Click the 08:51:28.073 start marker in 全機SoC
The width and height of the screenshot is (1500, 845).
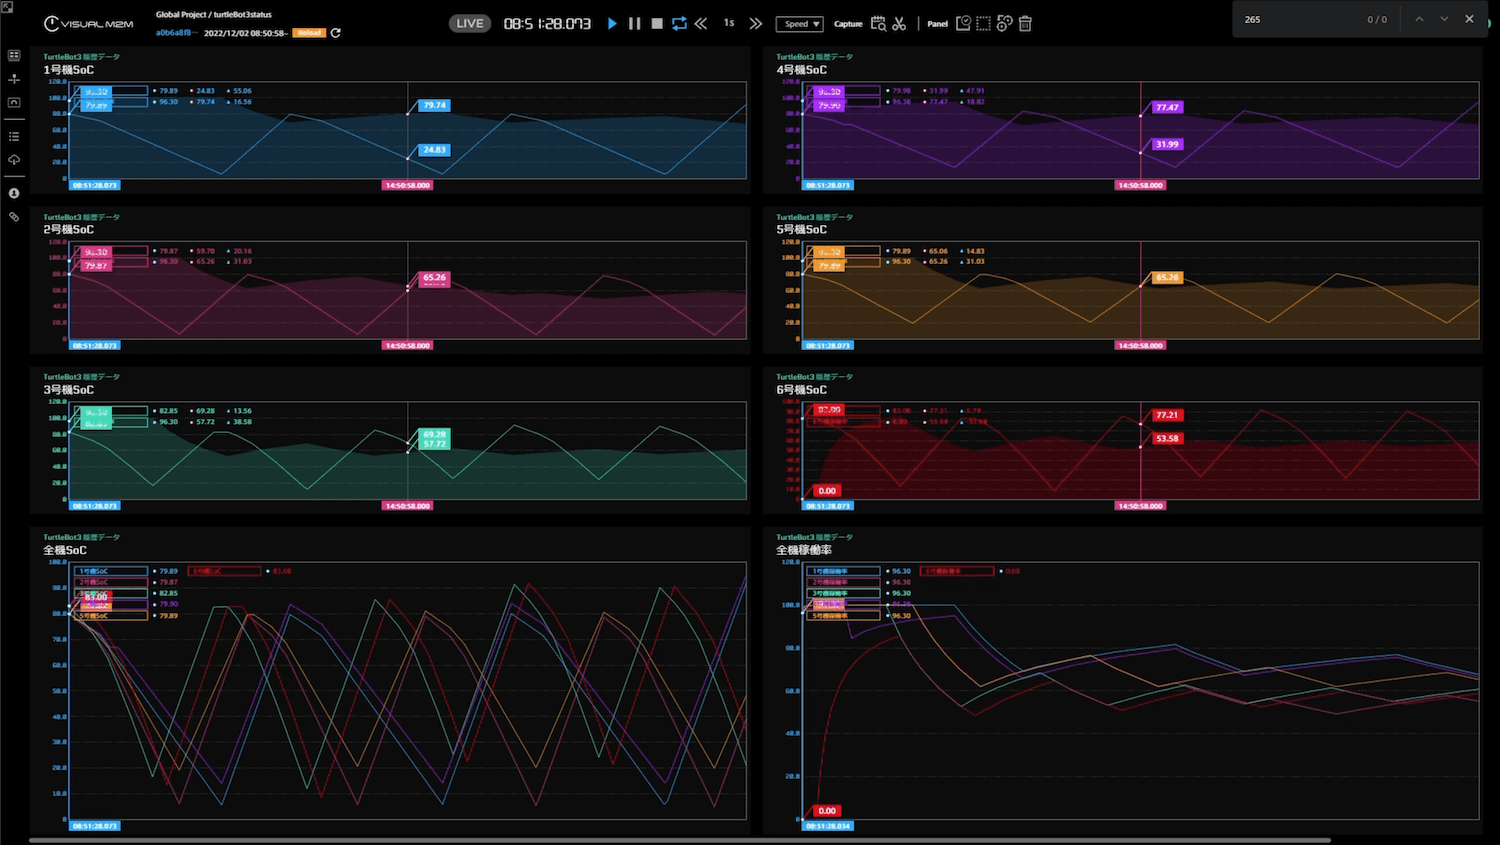pyautogui.click(x=94, y=826)
